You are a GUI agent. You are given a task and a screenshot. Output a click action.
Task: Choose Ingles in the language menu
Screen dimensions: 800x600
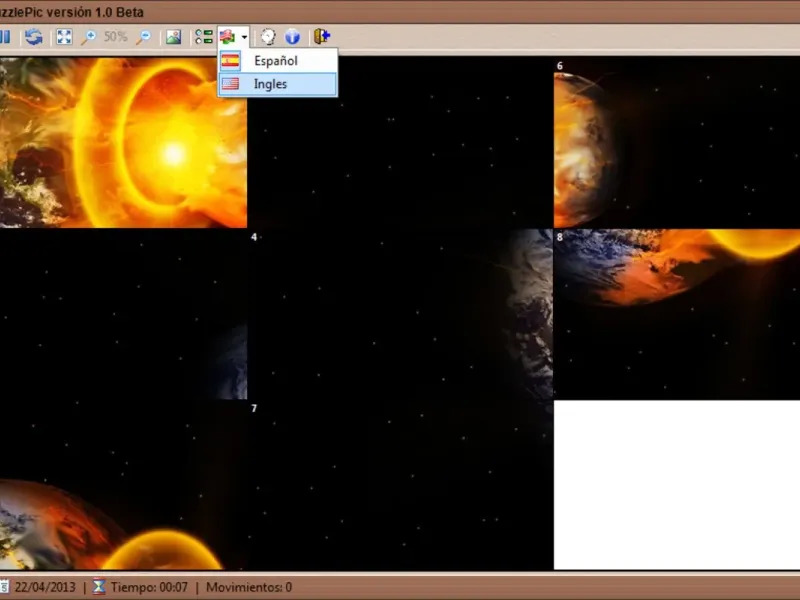tap(270, 84)
